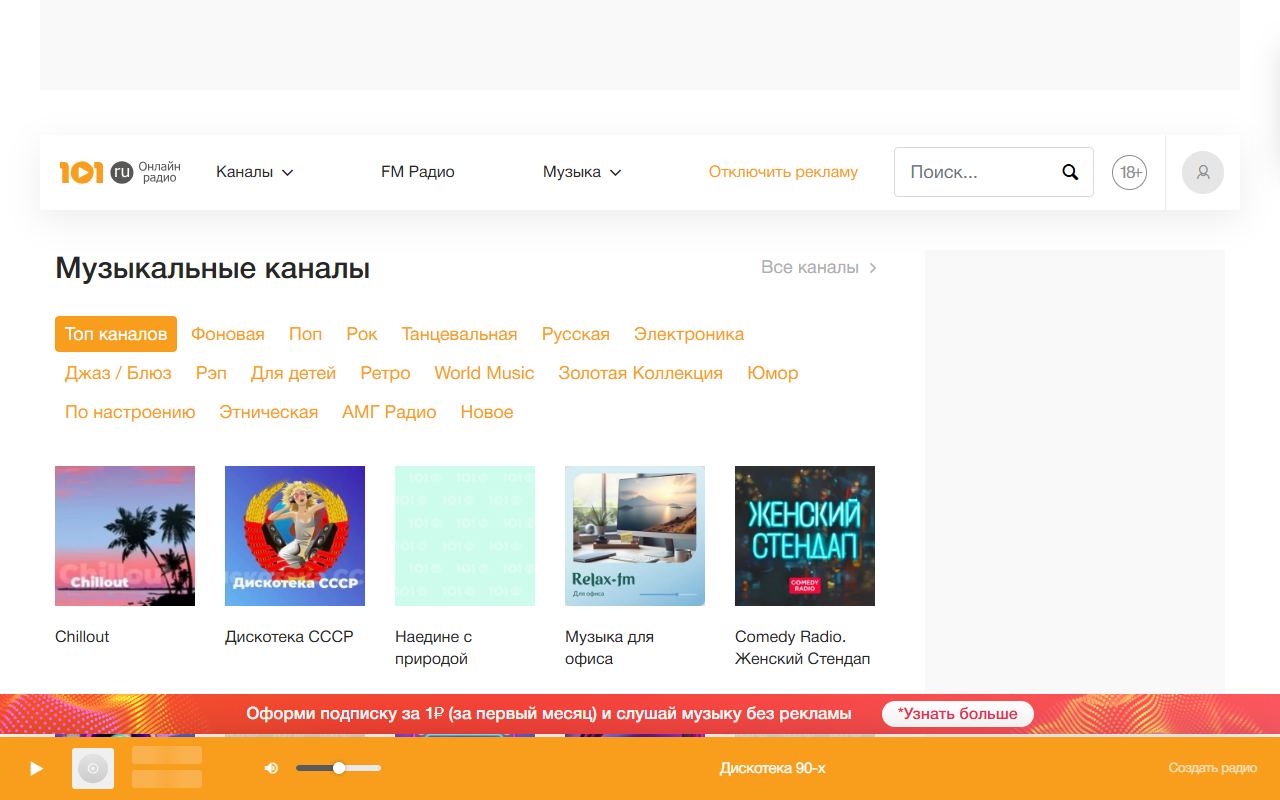This screenshot has height=800, width=1280.
Task: Select the Юмор genre tab
Action: coord(773,373)
